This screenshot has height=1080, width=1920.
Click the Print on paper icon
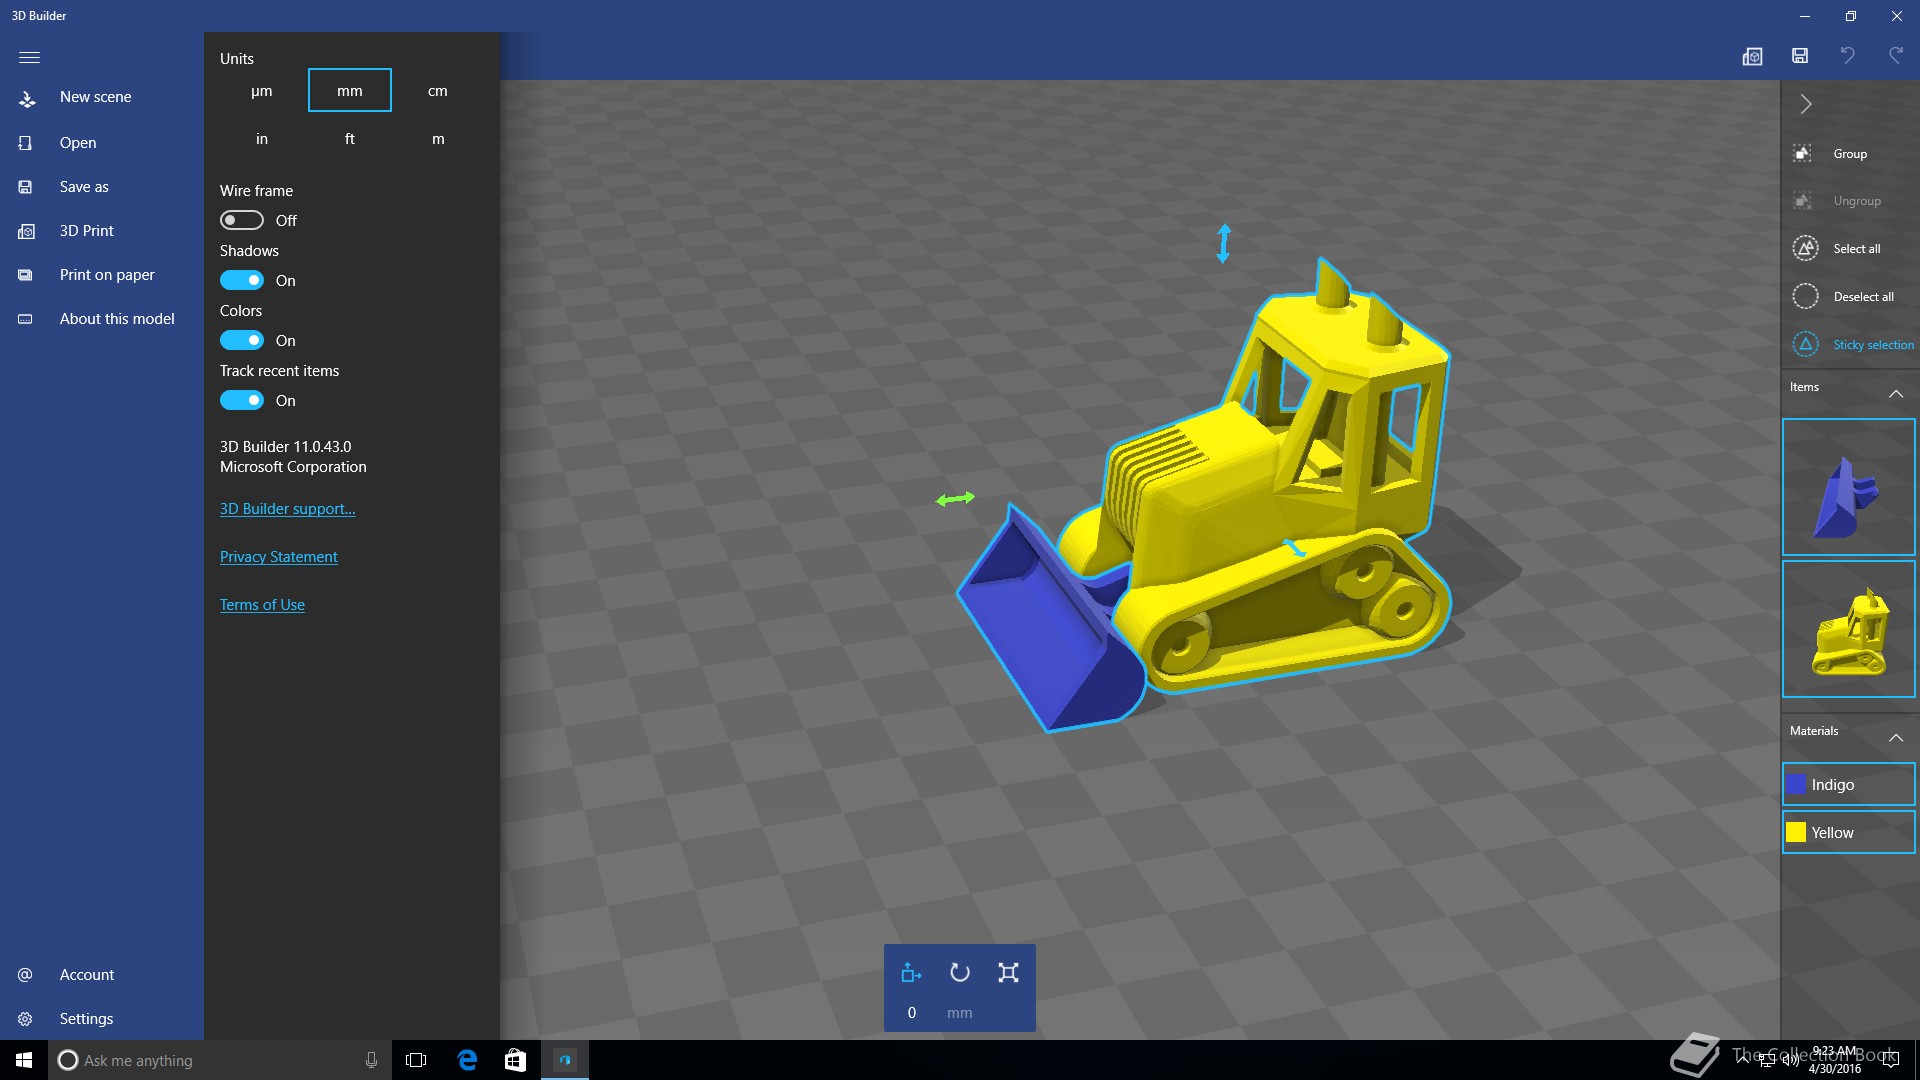26,275
